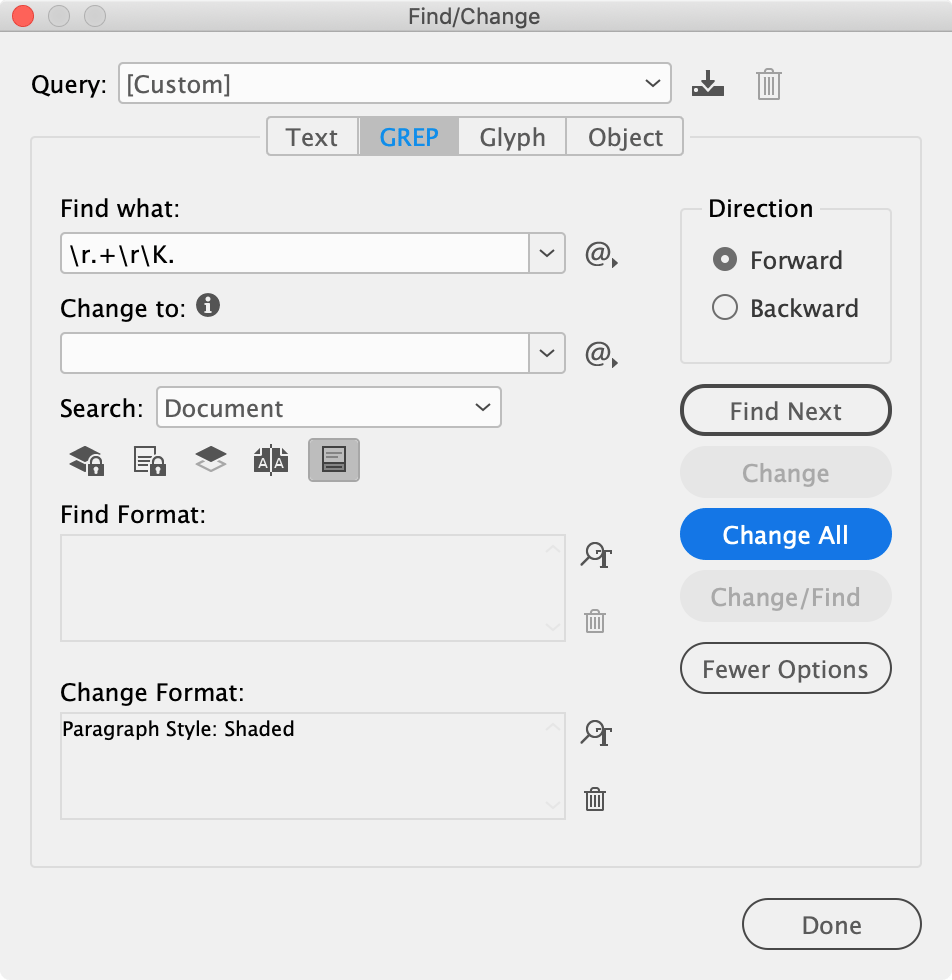Click the Save Query icon

pos(707,84)
